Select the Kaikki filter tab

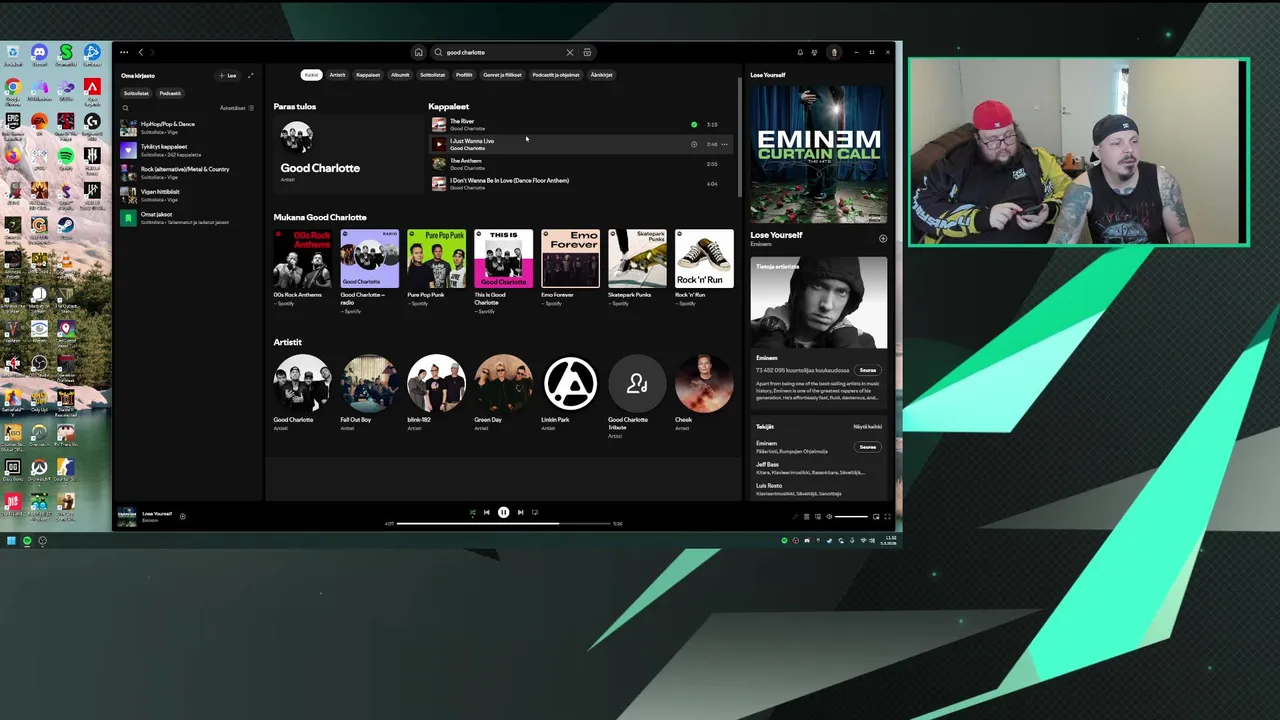pyautogui.click(x=311, y=75)
